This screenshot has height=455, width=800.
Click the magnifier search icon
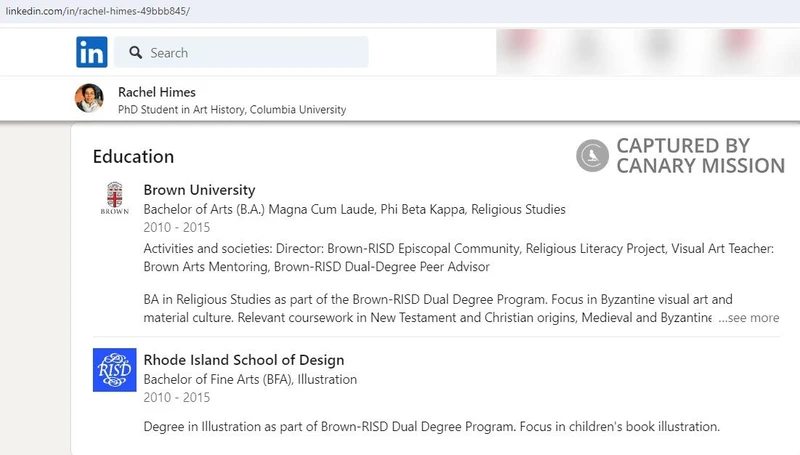coord(135,53)
